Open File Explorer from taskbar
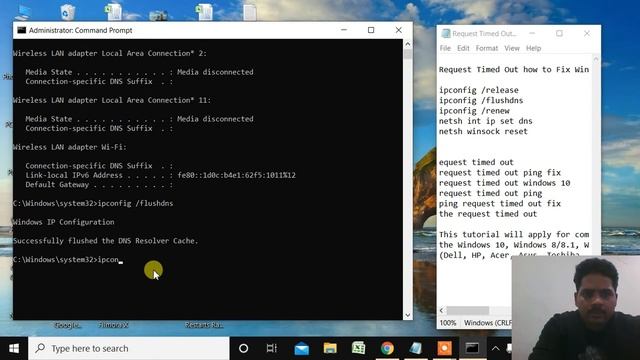 point(330,348)
